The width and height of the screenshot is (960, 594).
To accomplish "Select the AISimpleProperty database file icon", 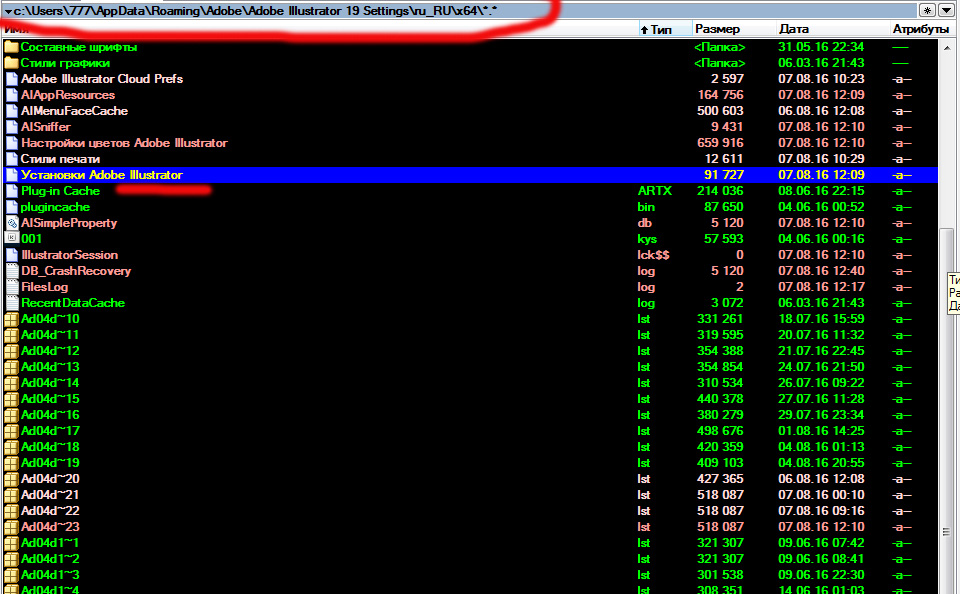I will [x=12, y=223].
